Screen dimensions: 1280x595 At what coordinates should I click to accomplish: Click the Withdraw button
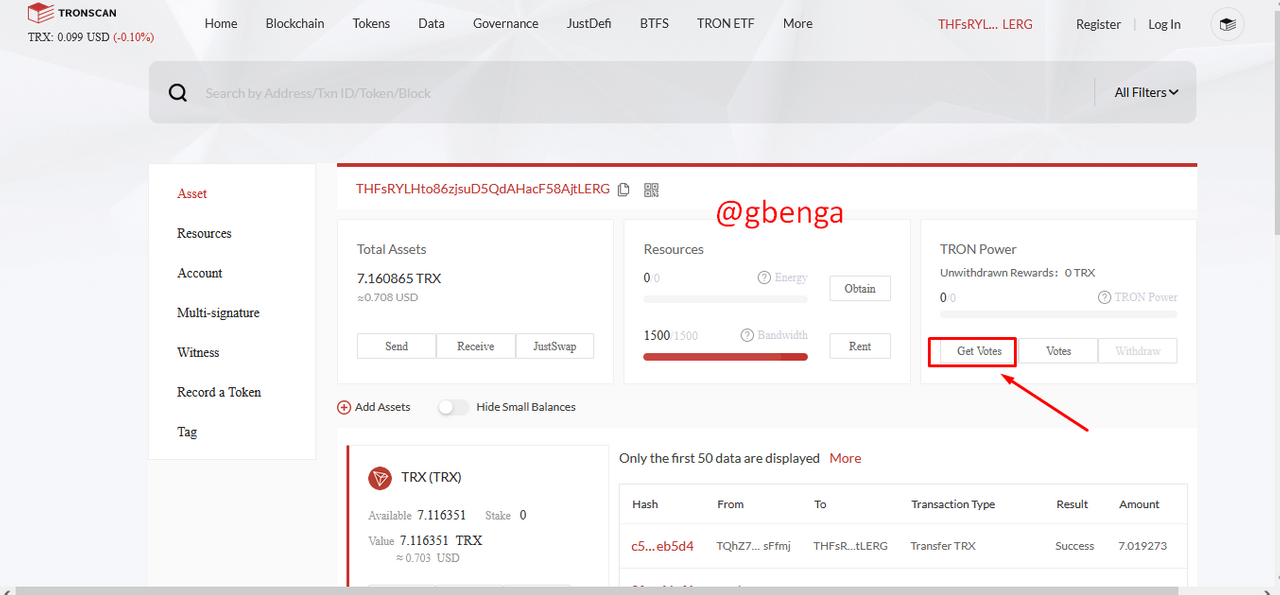point(1138,351)
